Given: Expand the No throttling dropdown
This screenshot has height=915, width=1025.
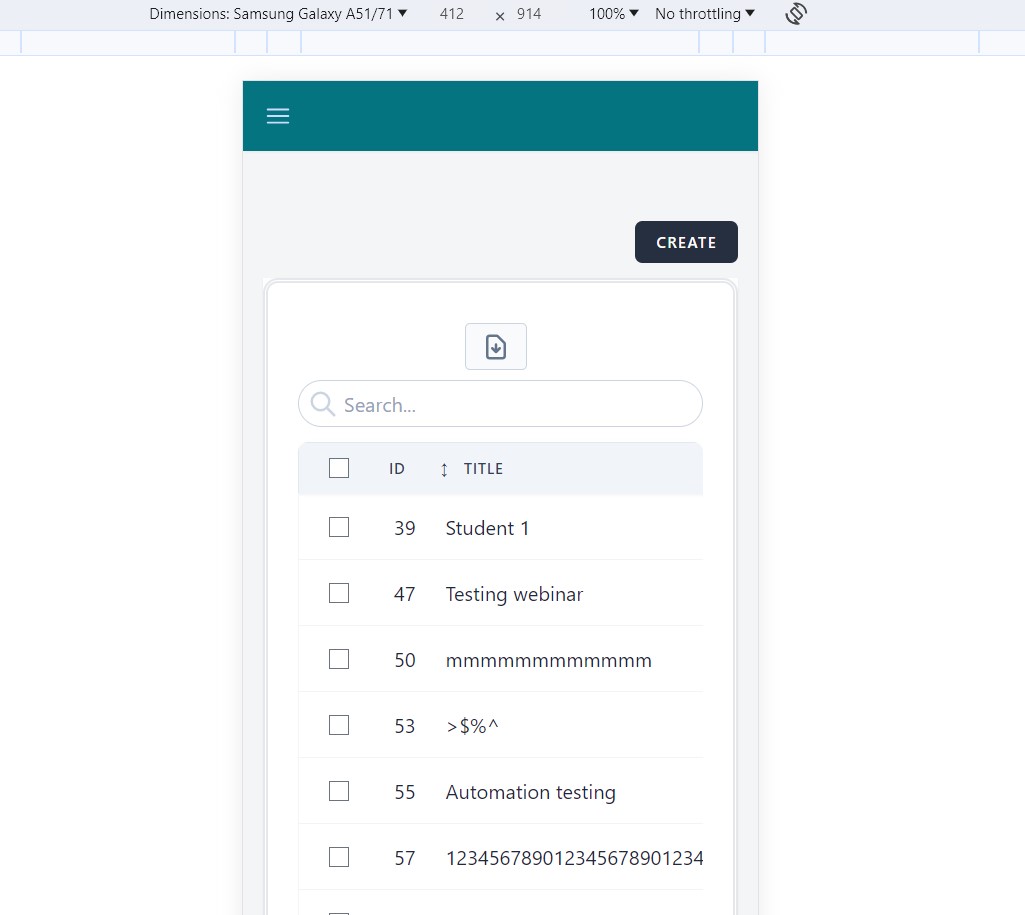Looking at the screenshot, I should [704, 14].
